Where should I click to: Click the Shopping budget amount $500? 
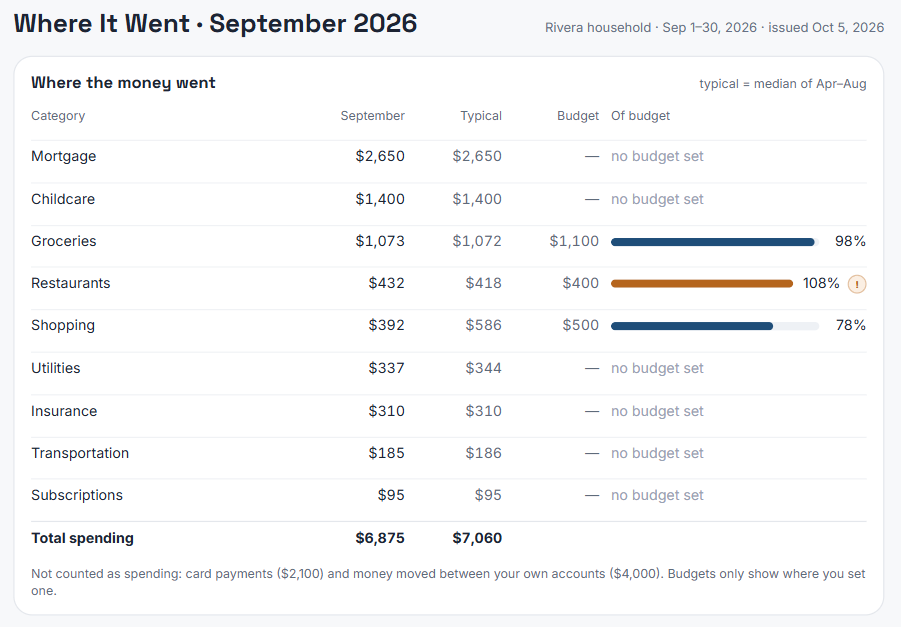pyautogui.click(x=580, y=325)
